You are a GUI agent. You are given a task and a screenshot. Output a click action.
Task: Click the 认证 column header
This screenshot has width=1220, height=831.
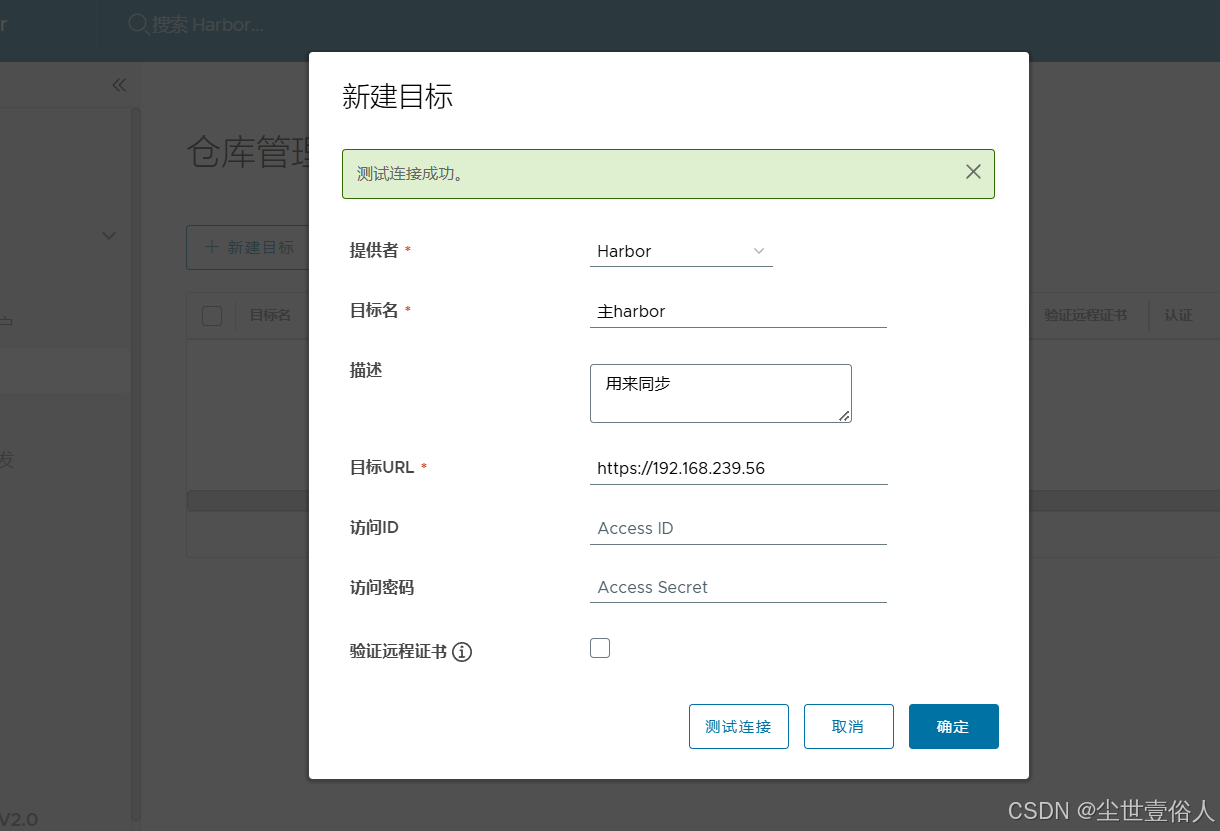pyautogui.click(x=1178, y=315)
